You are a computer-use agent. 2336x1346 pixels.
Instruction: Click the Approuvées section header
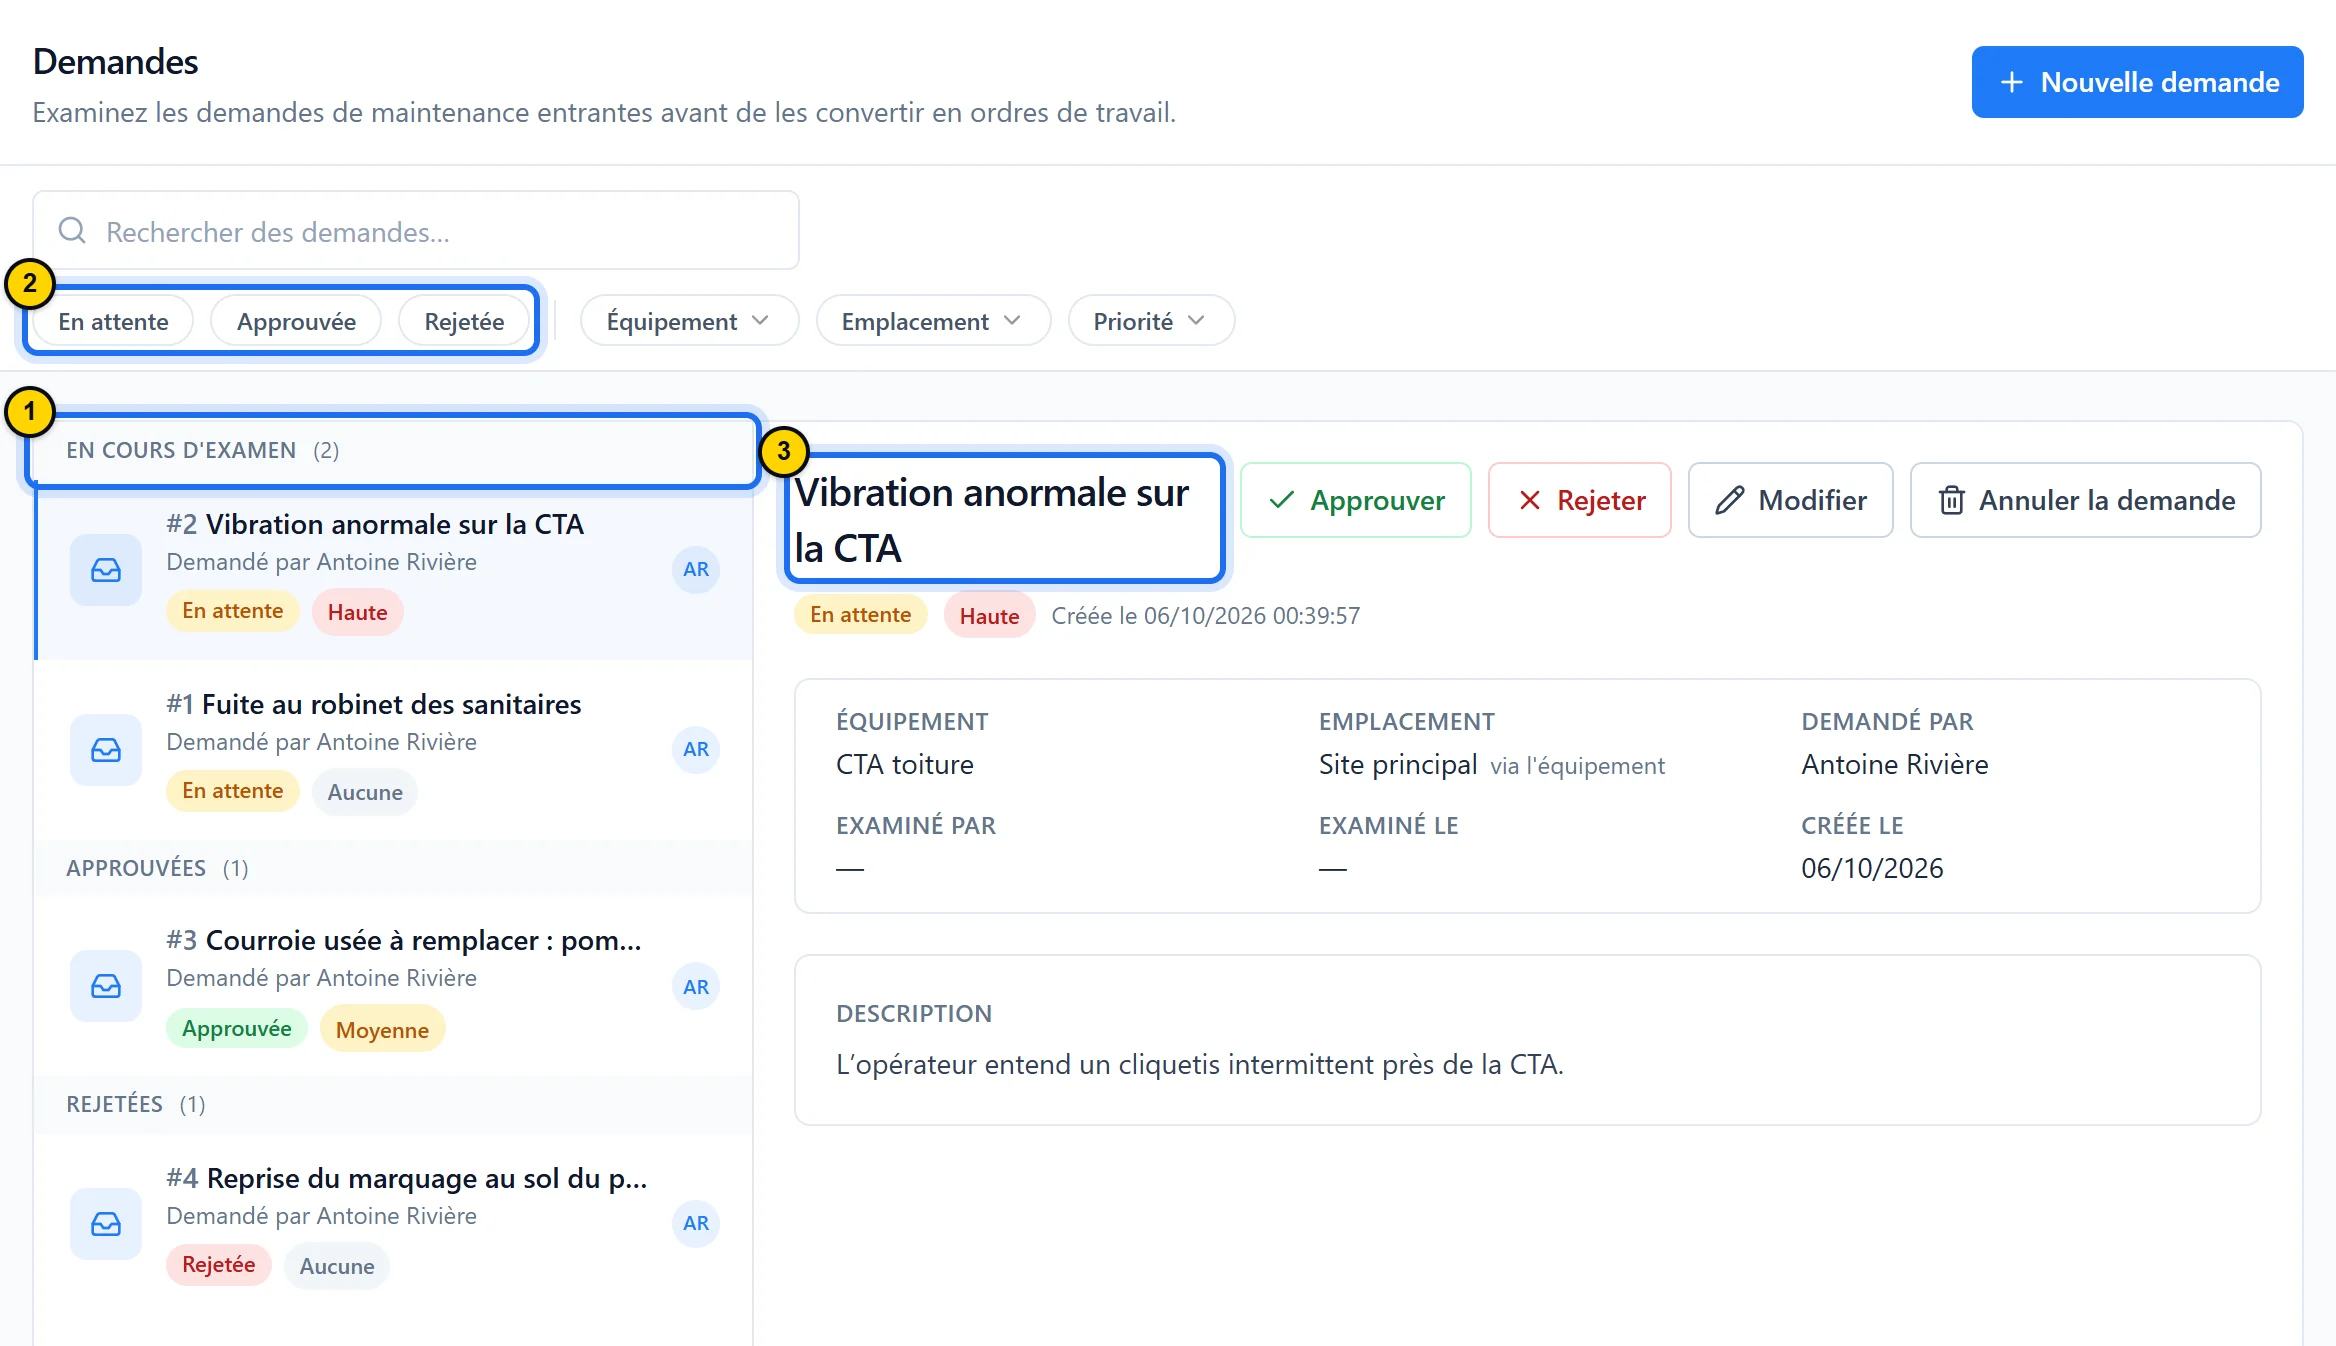pos(393,868)
